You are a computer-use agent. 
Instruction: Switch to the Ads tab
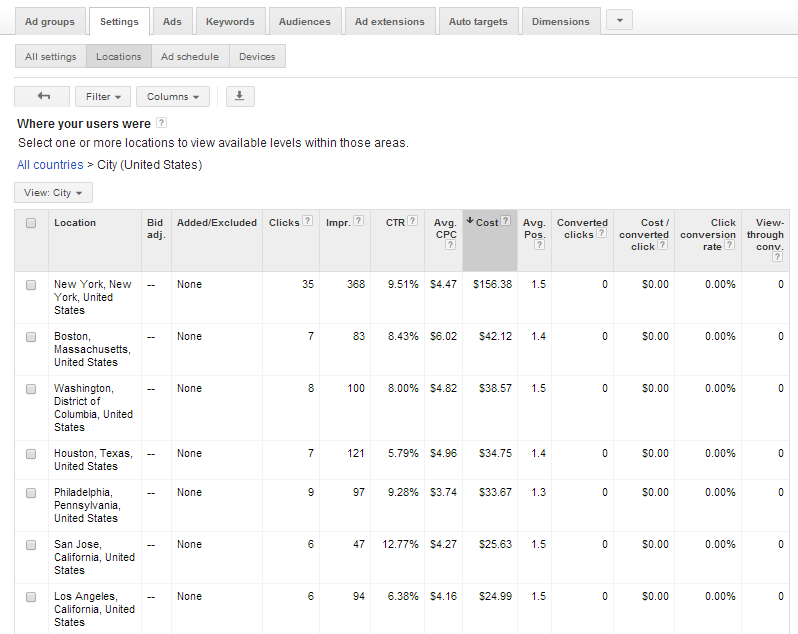point(172,21)
